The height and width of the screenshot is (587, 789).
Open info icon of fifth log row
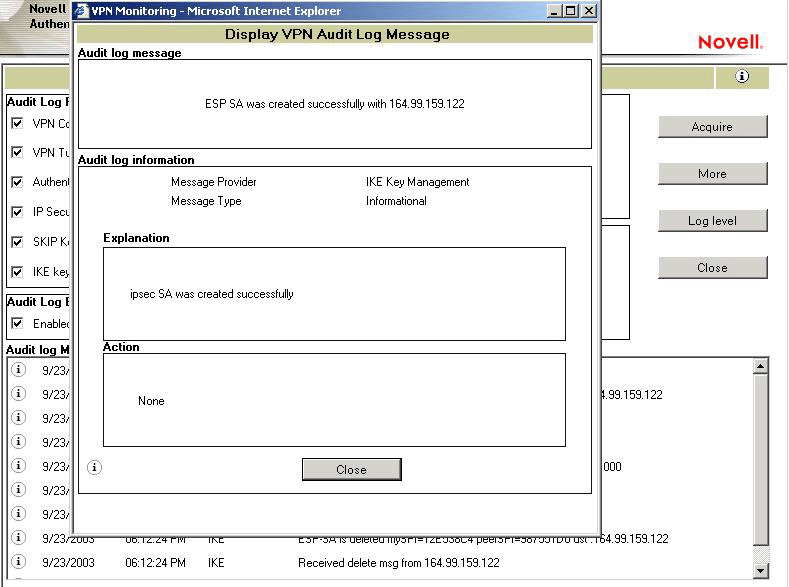point(19,466)
